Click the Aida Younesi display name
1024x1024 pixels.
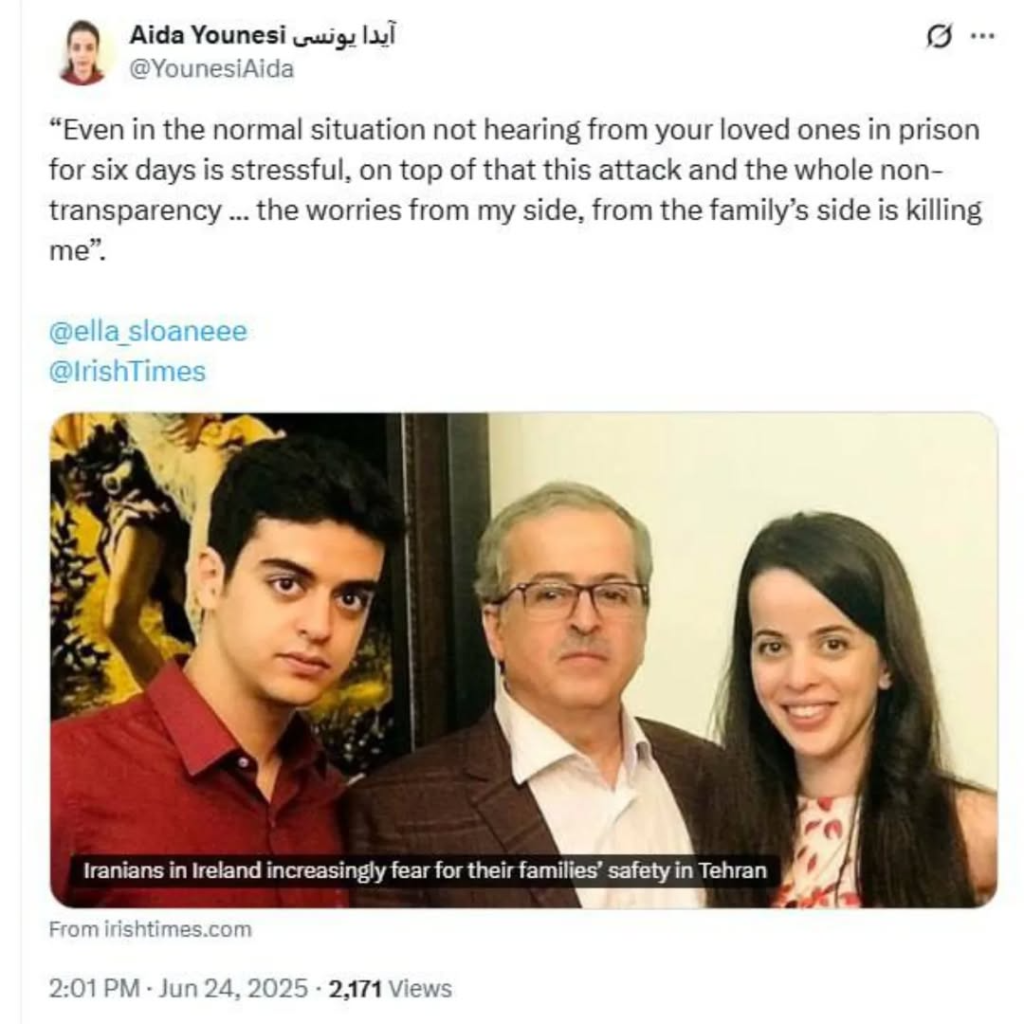(205, 36)
